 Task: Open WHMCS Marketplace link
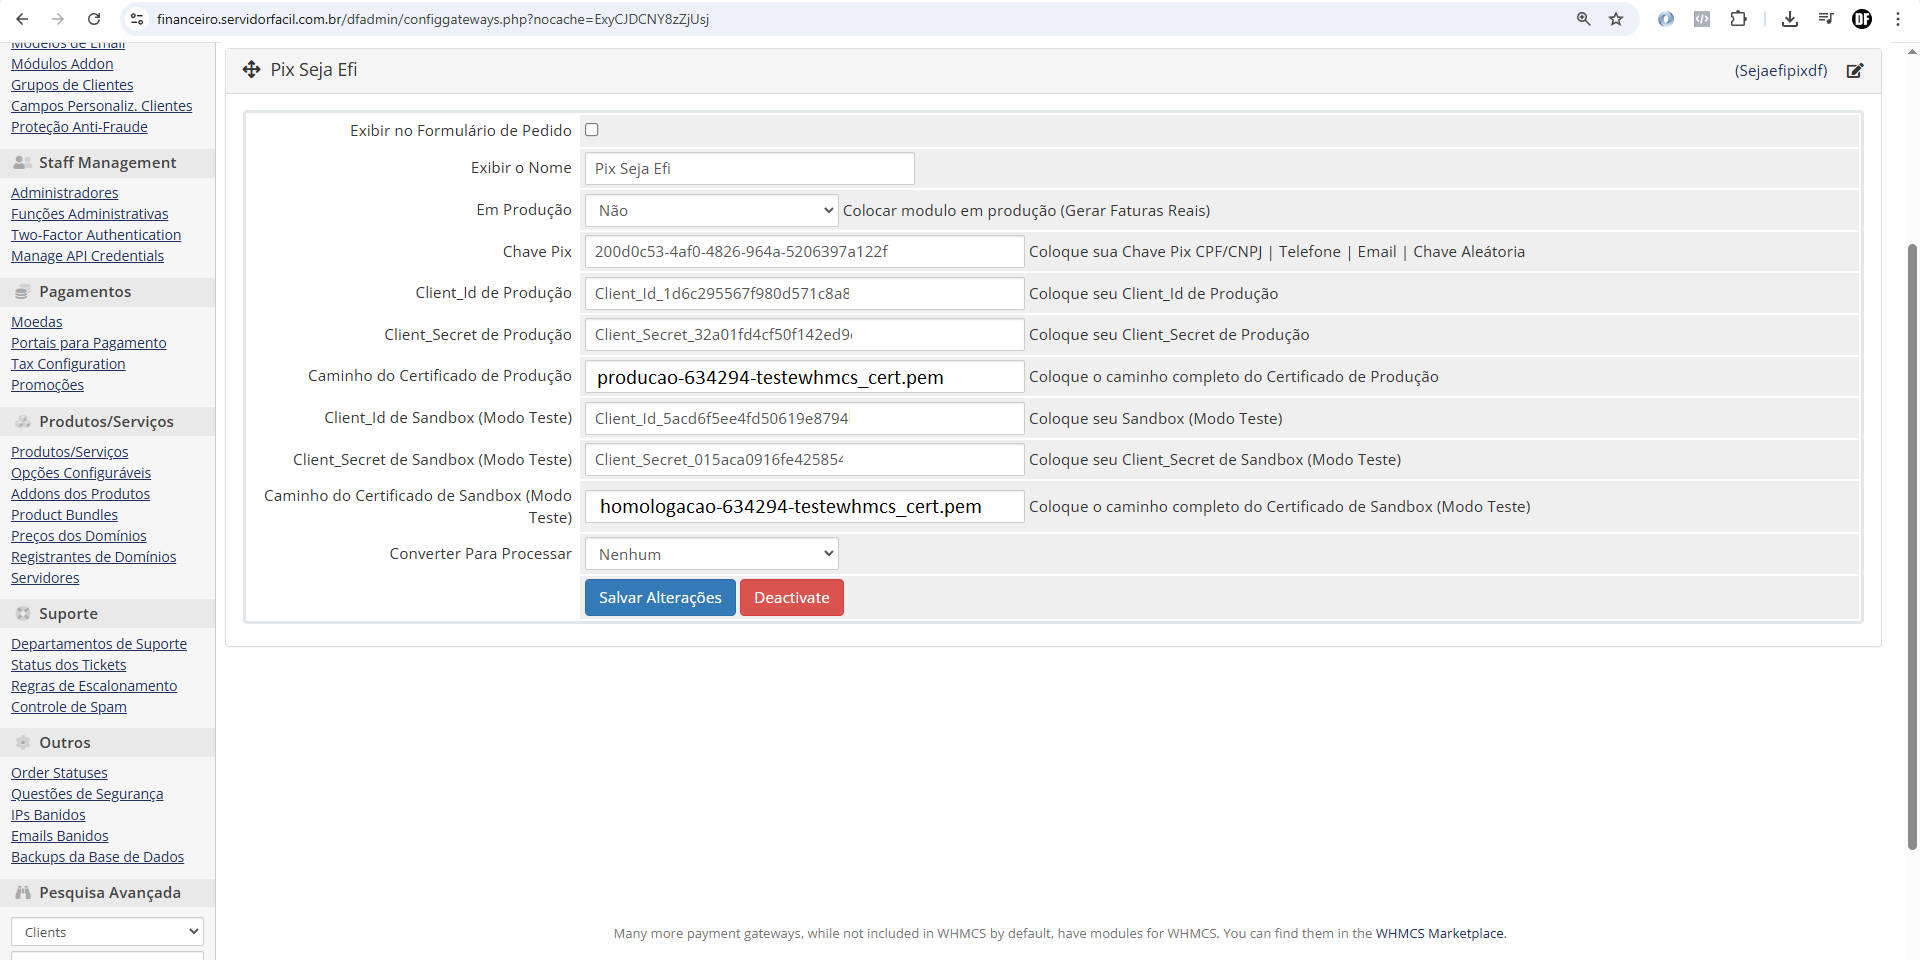[1439, 933]
